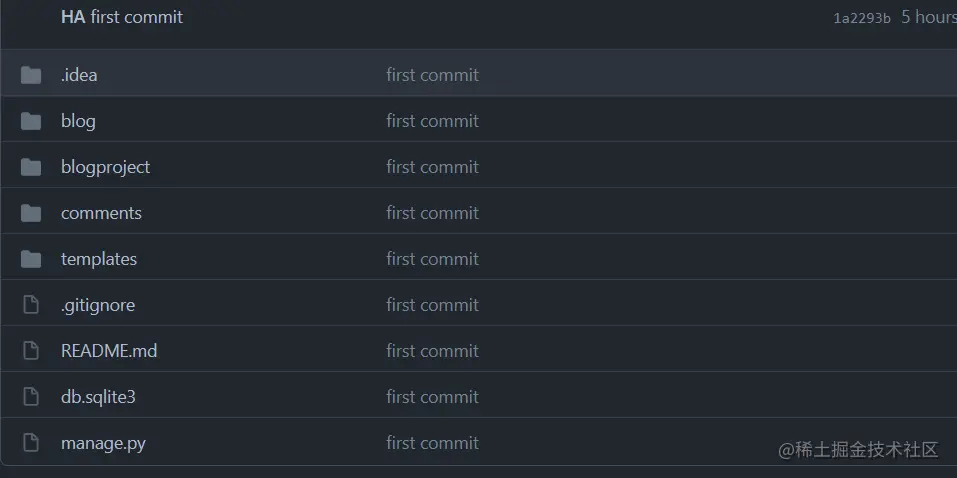Screen dimensions: 957x478
Task: Open commit message beside comments folder
Action: [x=432, y=213]
